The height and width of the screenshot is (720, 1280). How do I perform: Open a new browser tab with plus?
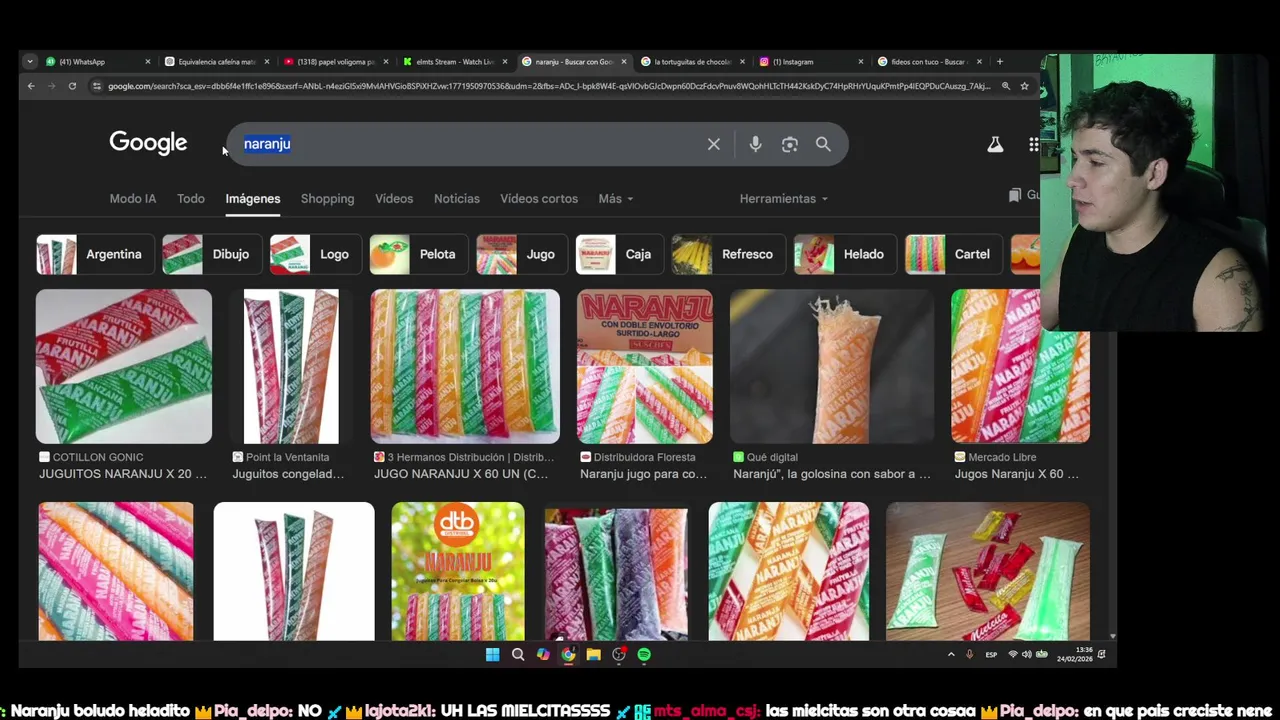[x=999, y=61]
